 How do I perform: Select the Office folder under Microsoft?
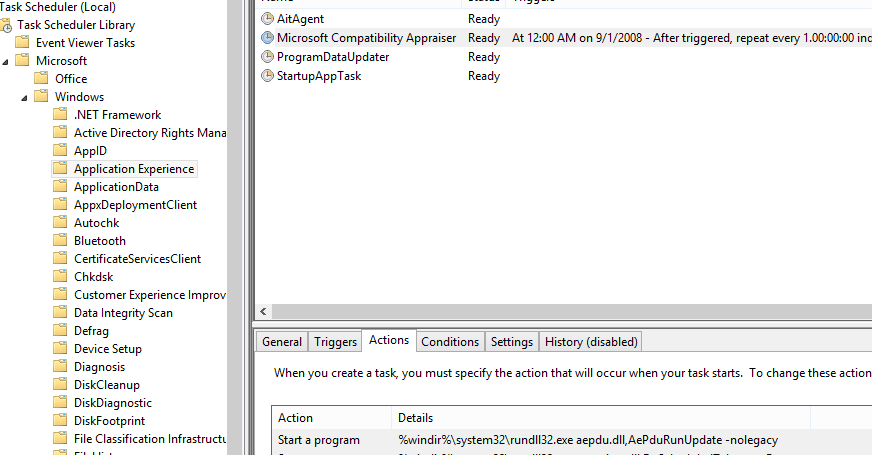tap(71, 79)
